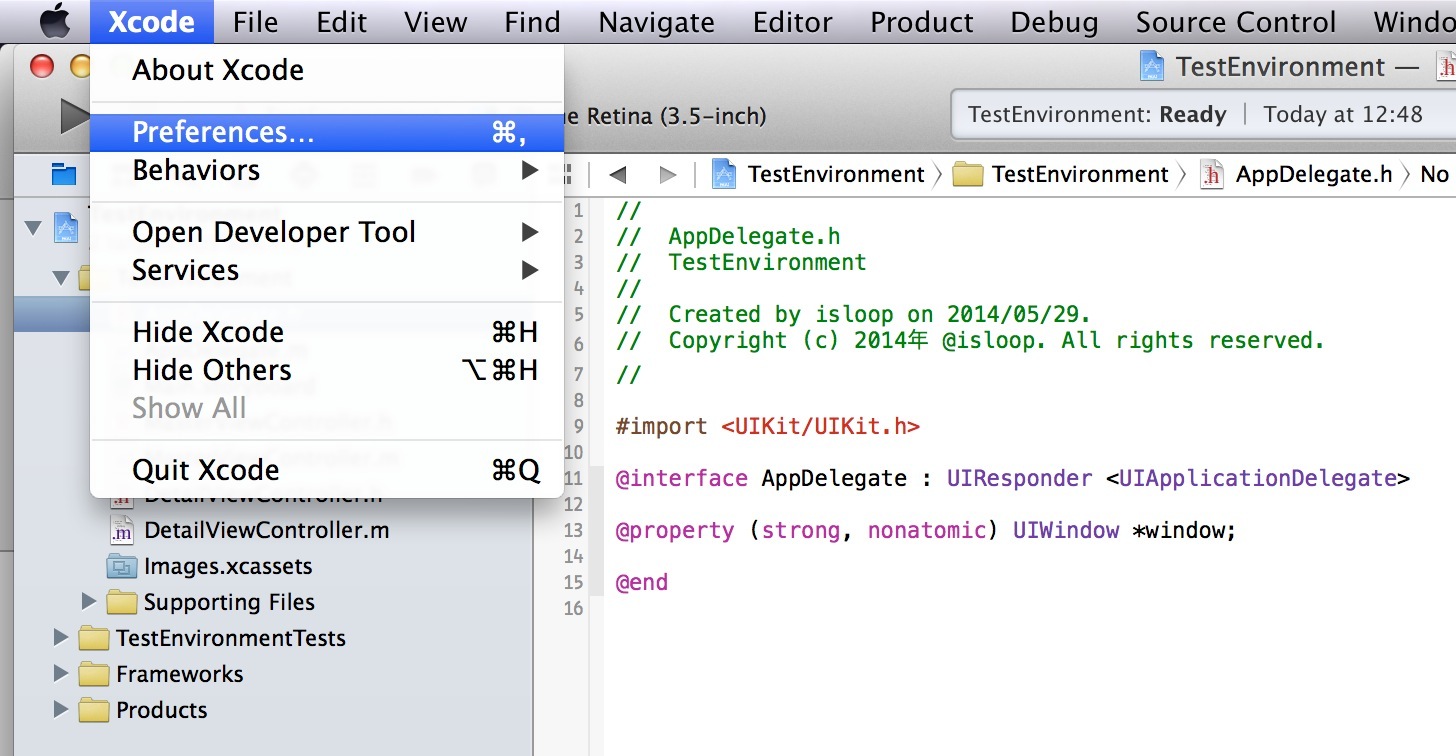
Task: Expand the Products folder
Action: point(61,709)
